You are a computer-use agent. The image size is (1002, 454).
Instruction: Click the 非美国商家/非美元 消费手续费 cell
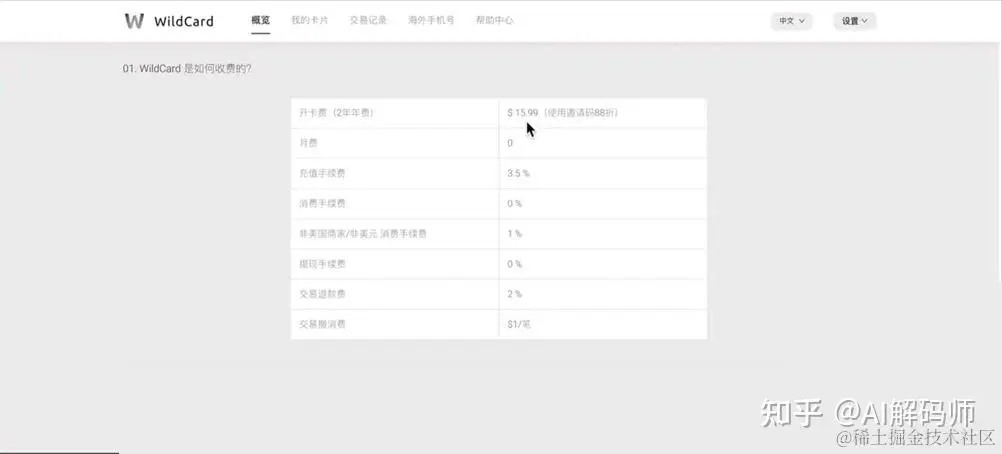click(395, 234)
